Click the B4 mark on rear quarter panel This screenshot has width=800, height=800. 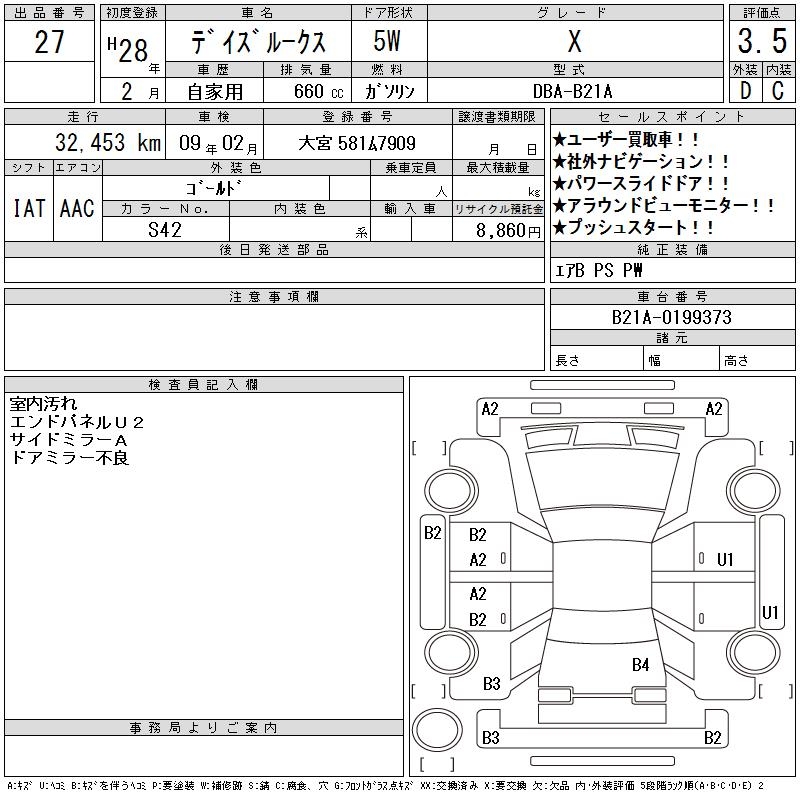tap(640, 664)
